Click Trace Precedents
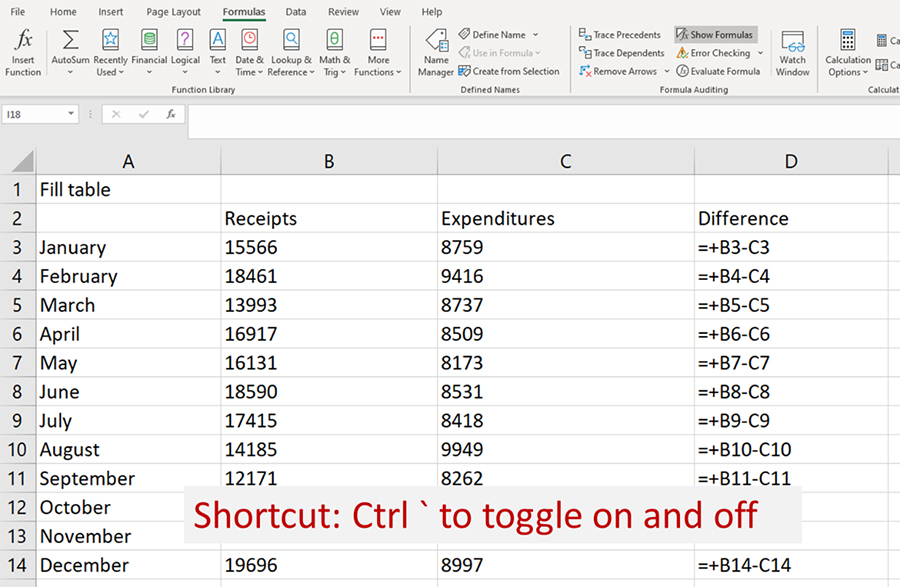This screenshot has height=587, width=900. click(x=620, y=35)
